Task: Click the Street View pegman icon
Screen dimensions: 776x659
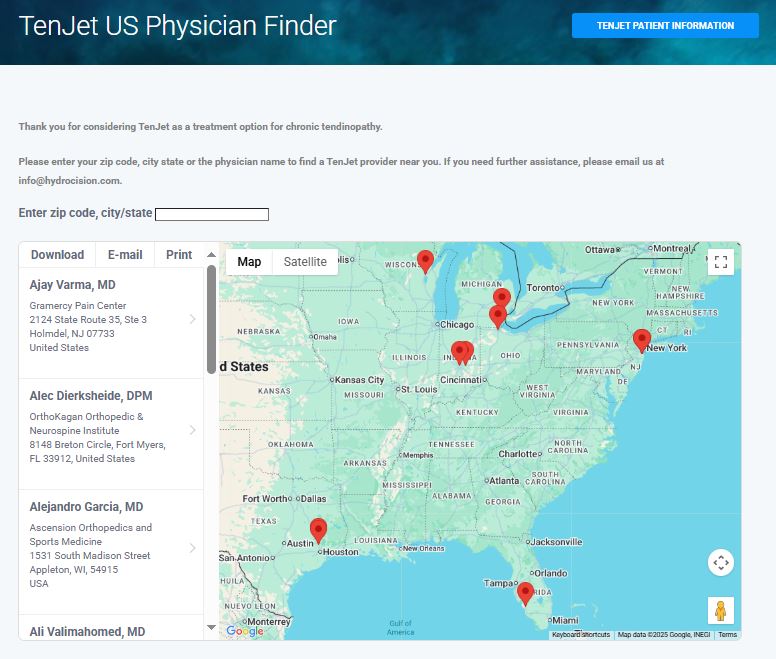Action: tap(721, 611)
